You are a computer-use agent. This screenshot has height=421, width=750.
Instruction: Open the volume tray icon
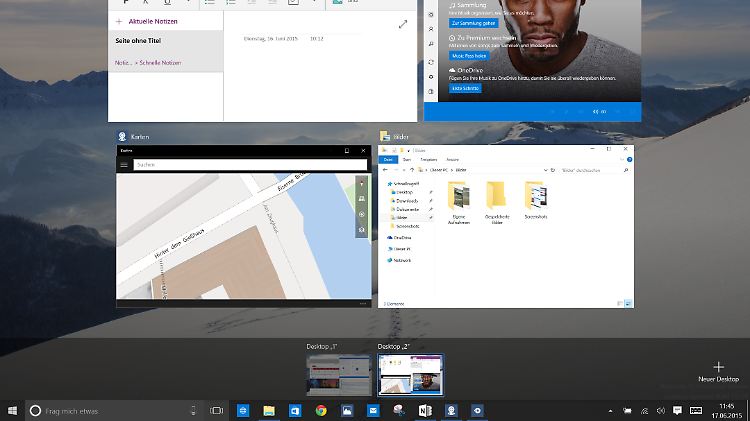[661, 411]
